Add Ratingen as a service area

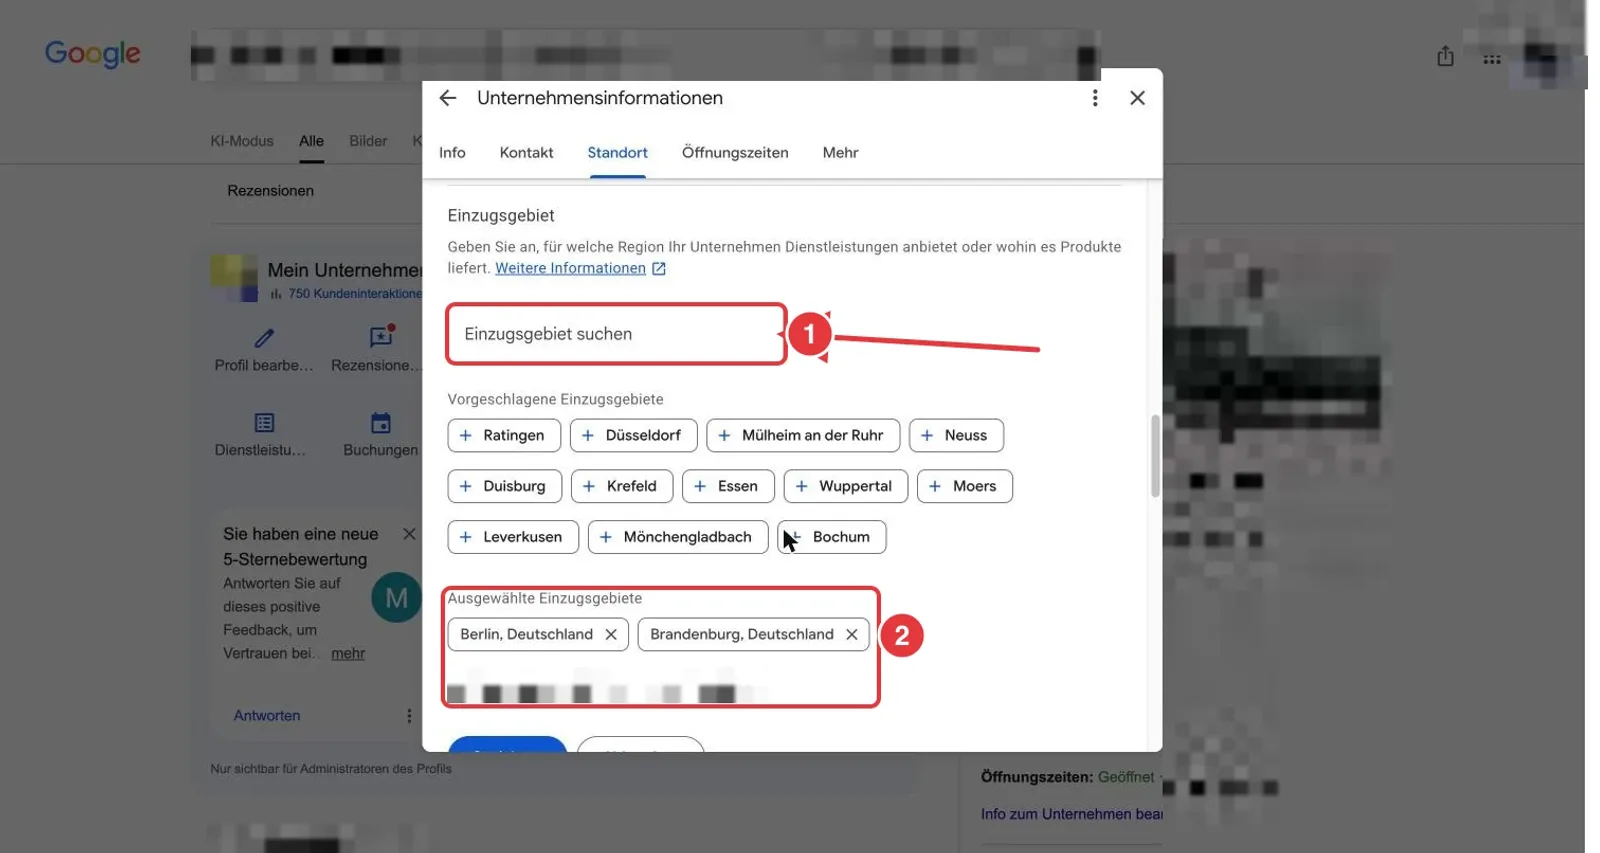point(504,435)
